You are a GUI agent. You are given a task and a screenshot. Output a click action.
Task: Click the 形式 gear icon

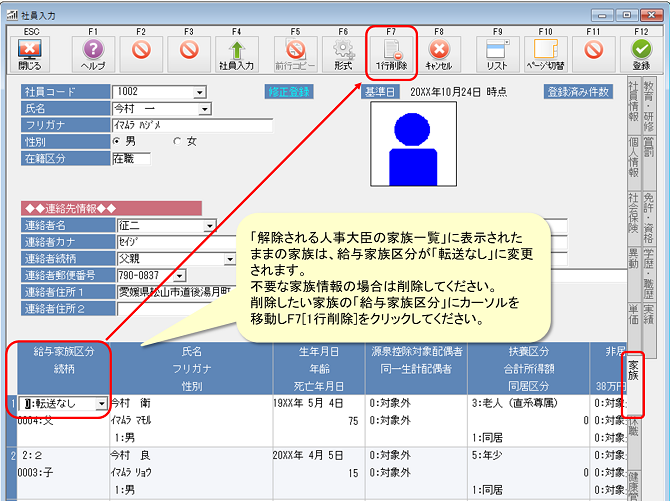343,49
